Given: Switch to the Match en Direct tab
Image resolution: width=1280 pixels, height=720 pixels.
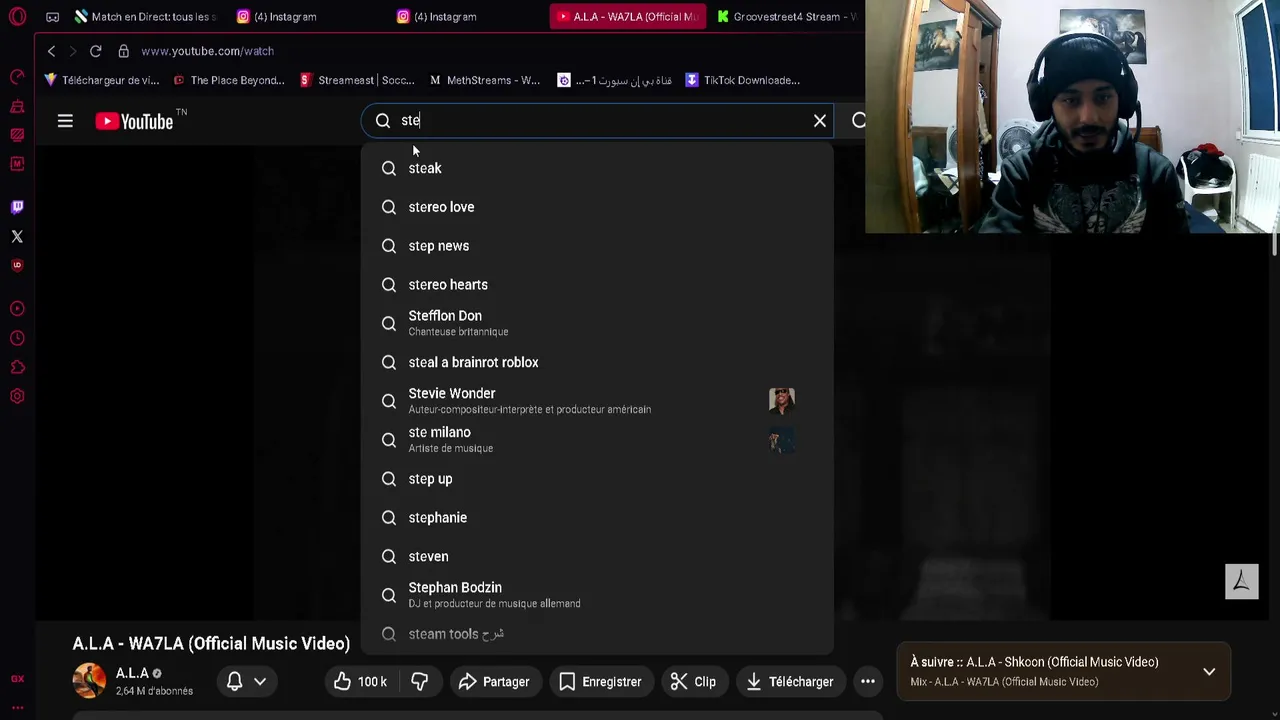Looking at the screenshot, I should (x=145, y=17).
